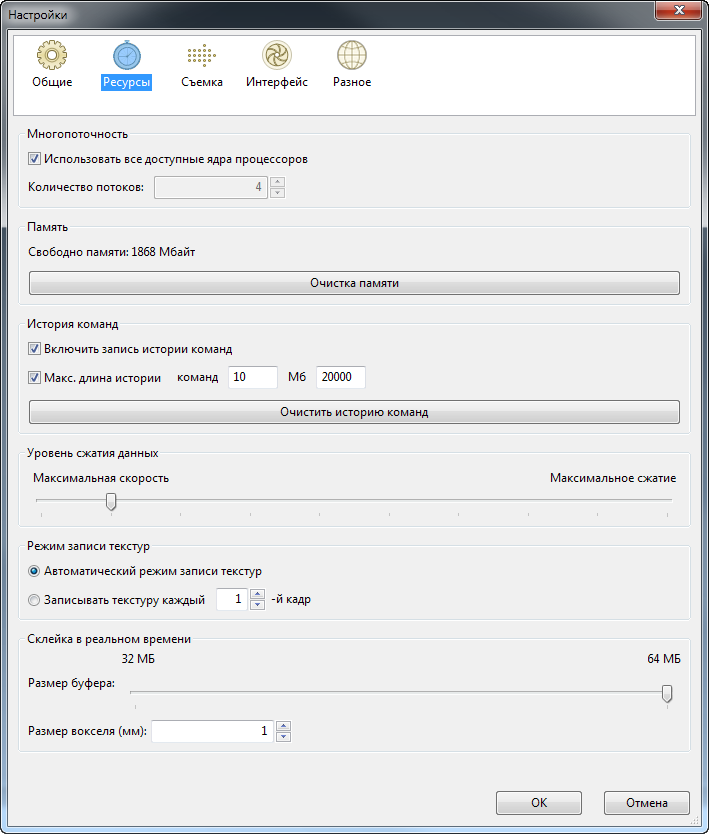Viewport: 709px width, 834px height.
Task: Click the Размер буфера slider handle
Action: tap(667, 694)
